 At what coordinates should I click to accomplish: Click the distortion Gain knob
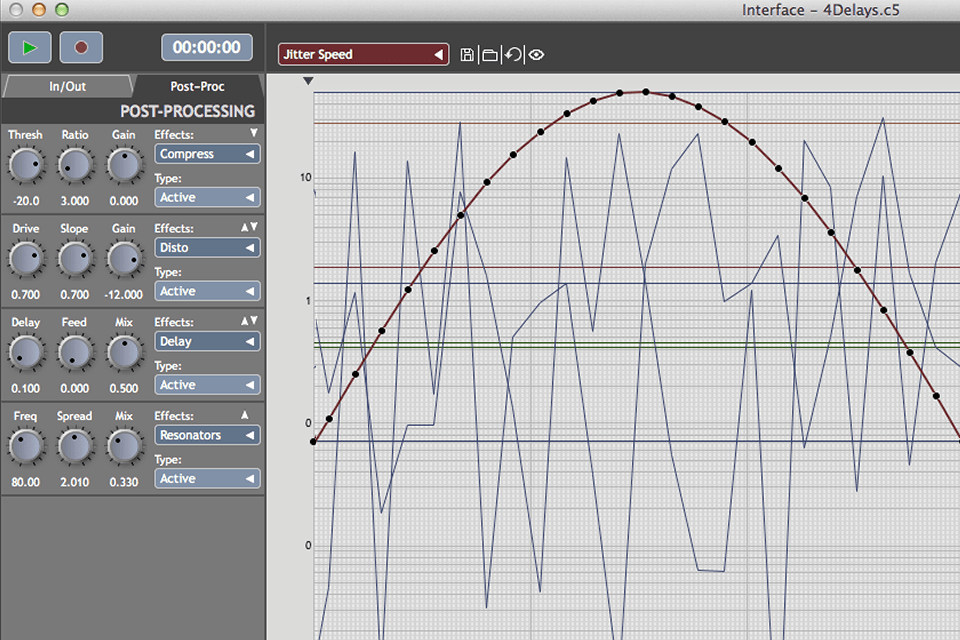click(124, 259)
